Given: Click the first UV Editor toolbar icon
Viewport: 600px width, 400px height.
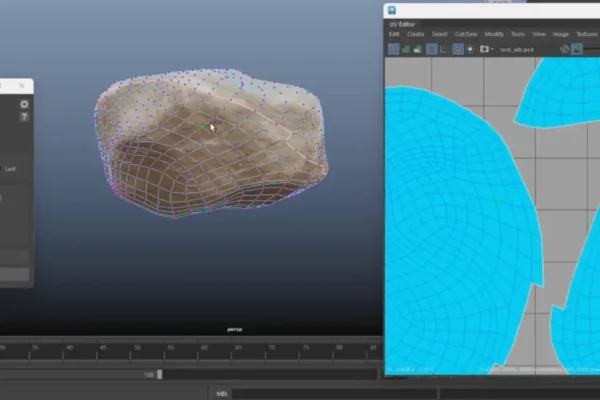Looking at the screenshot, I should [x=393, y=48].
